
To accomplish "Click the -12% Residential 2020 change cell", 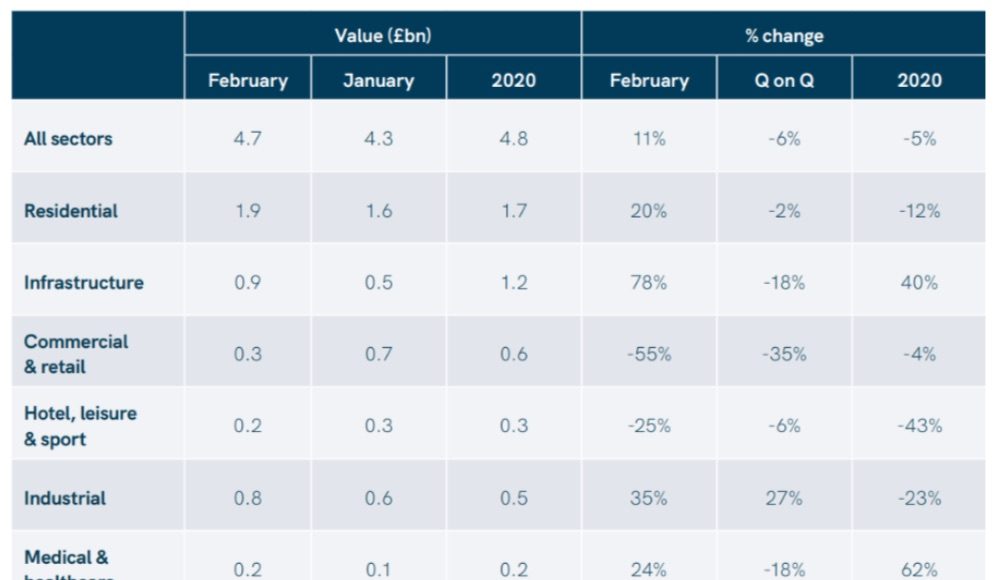I will (x=918, y=211).
